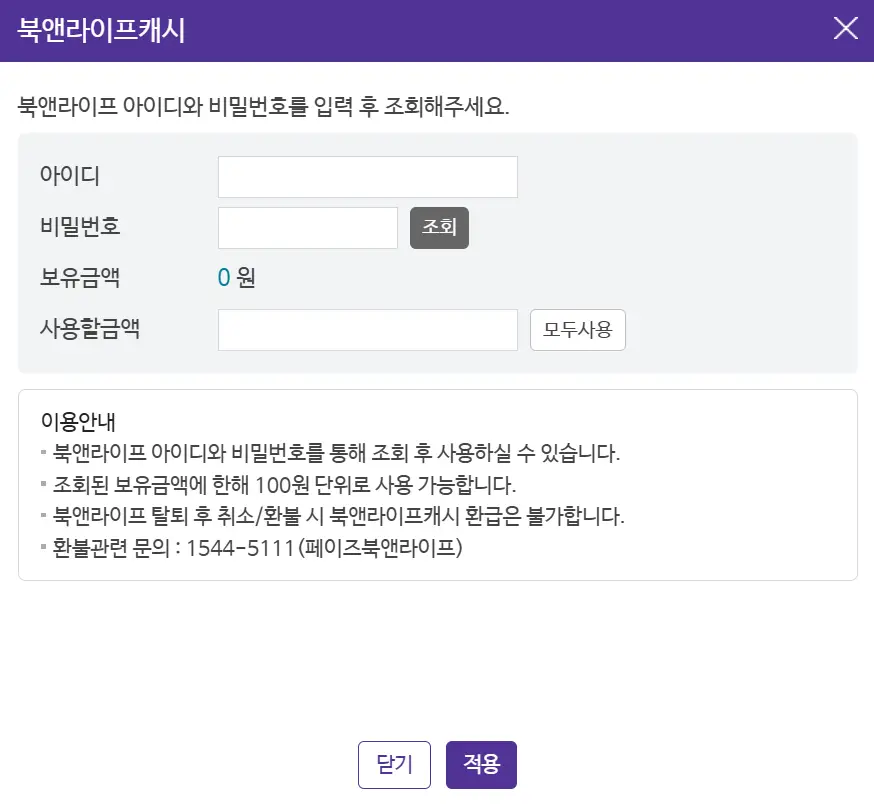This screenshot has height=807, width=874.
Task: Click the 조회 lookup button
Action: pyautogui.click(x=439, y=228)
